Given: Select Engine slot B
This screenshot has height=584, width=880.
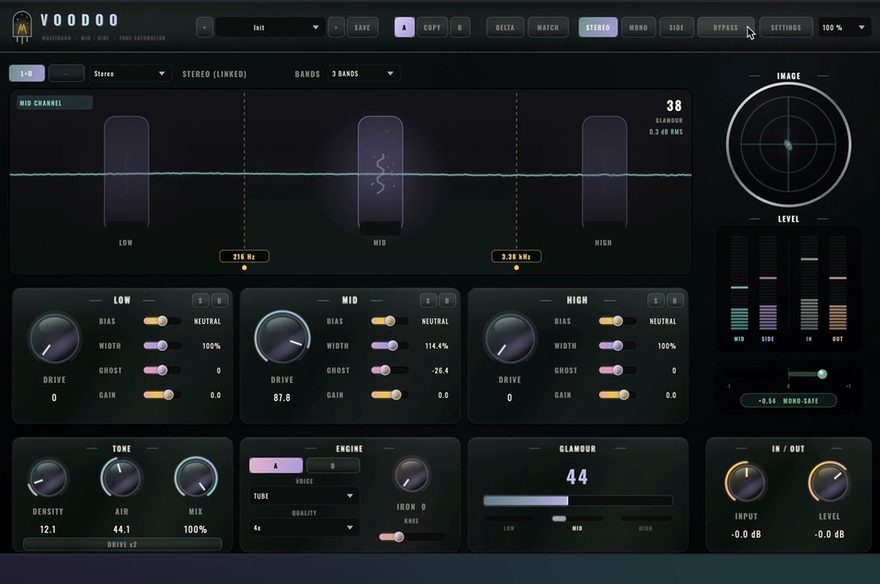Looking at the screenshot, I should 333,466.
